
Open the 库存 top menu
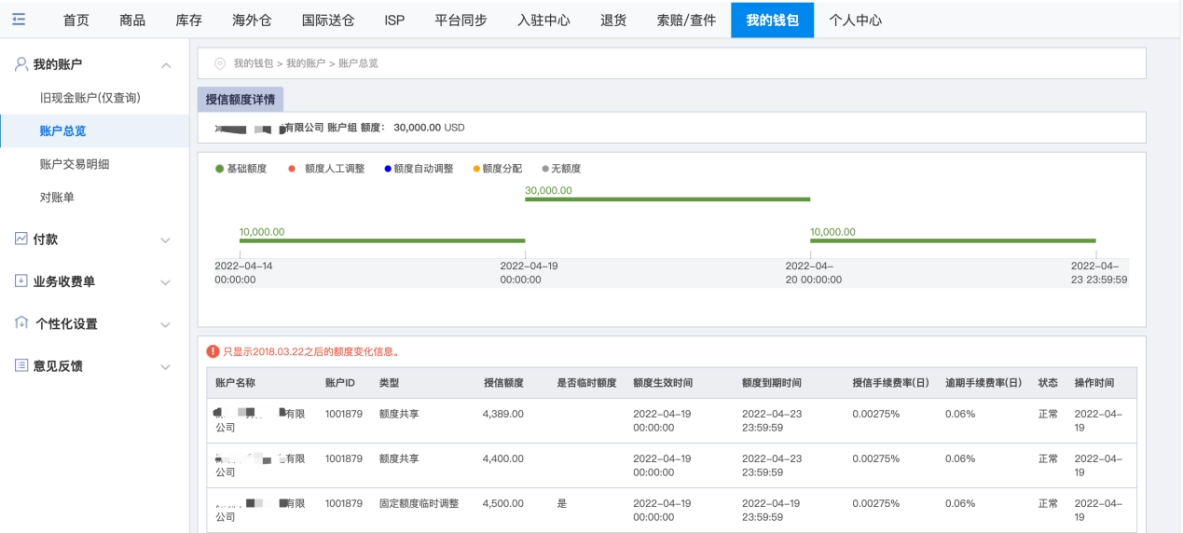189,20
